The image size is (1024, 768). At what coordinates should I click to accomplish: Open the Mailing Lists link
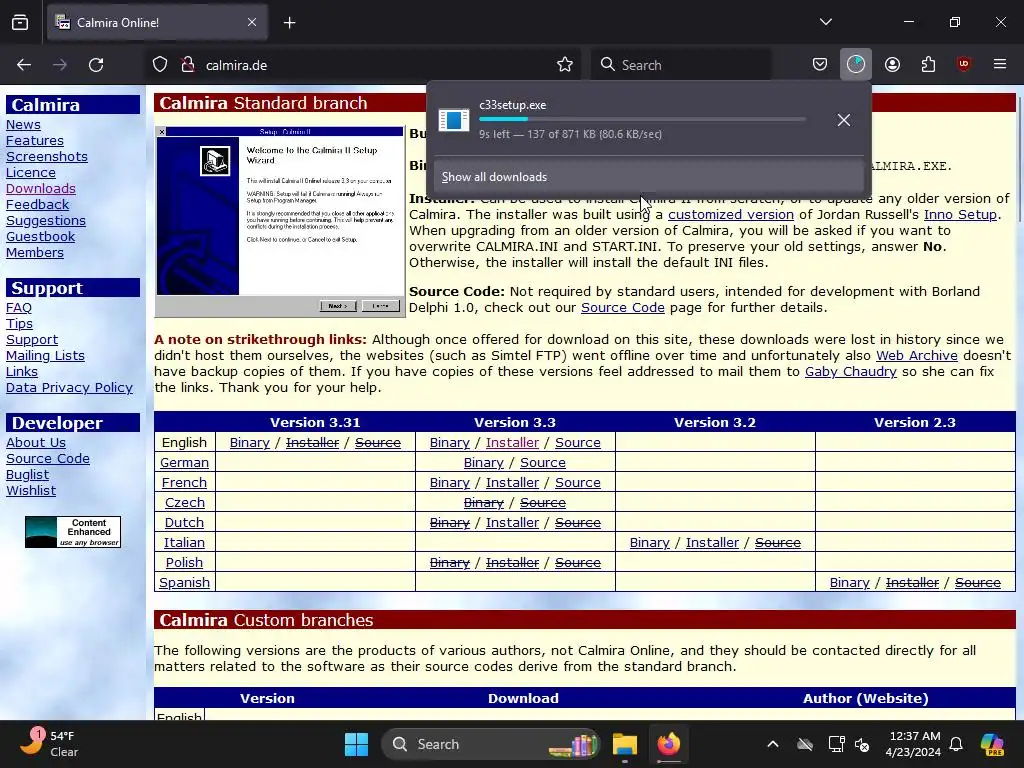coord(45,356)
